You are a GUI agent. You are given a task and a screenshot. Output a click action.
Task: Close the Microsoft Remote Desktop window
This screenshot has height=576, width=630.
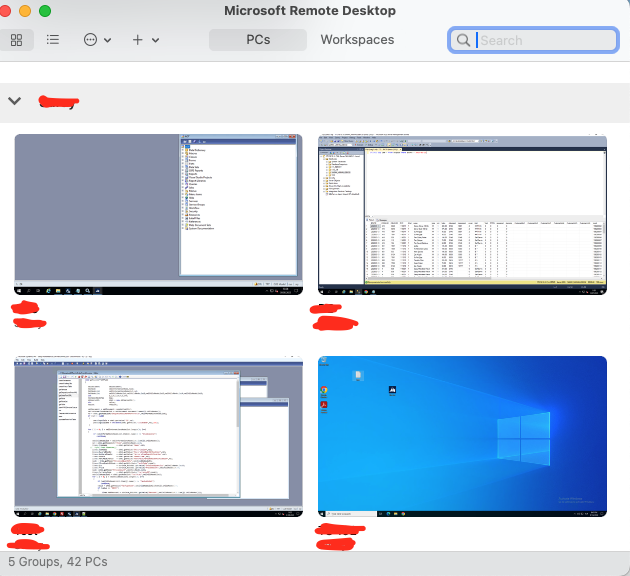click(x=9, y=10)
